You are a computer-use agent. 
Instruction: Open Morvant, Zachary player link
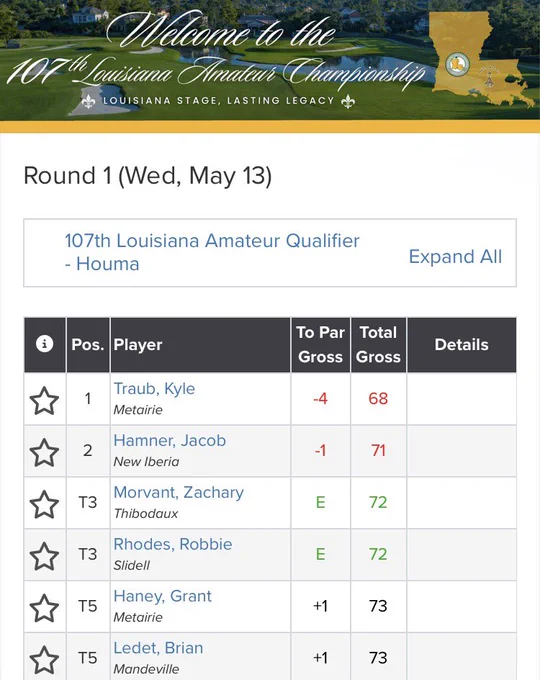(x=179, y=492)
